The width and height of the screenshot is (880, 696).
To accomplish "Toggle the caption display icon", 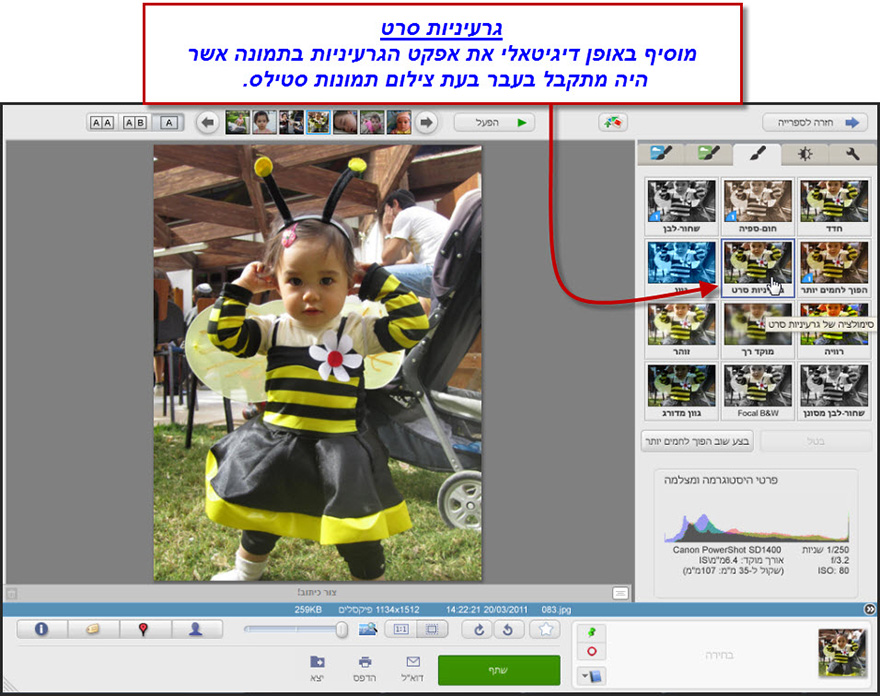I will pyautogui.click(x=92, y=629).
